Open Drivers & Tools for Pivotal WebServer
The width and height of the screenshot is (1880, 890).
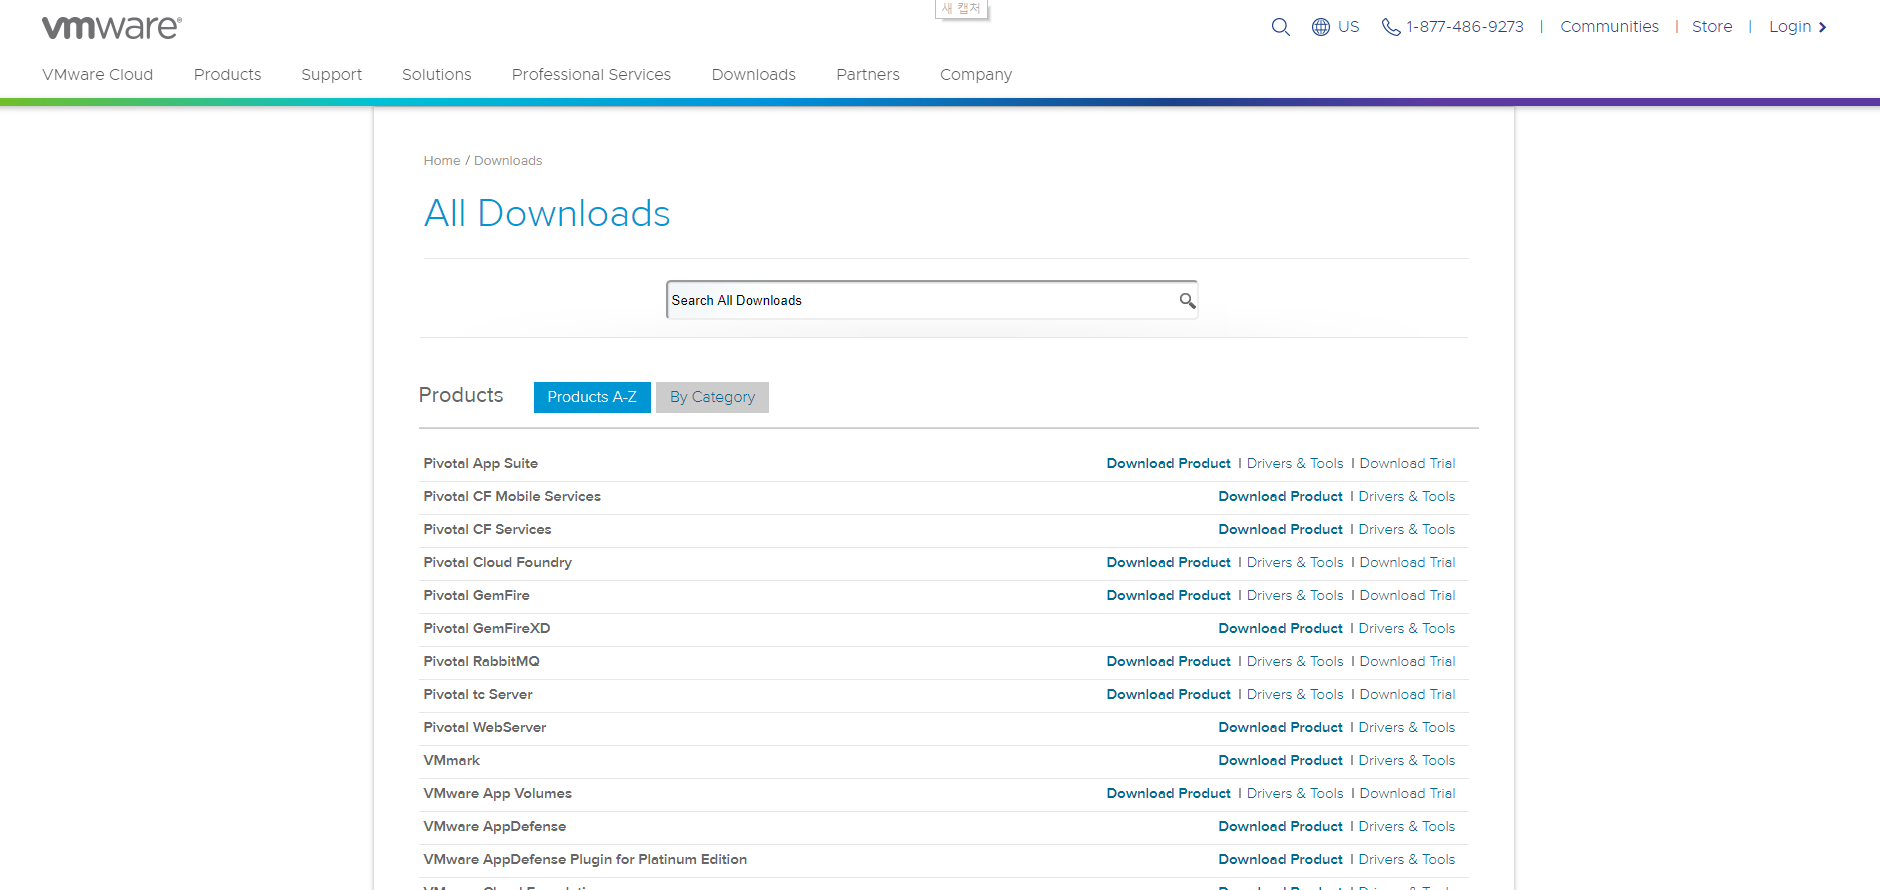(1407, 727)
